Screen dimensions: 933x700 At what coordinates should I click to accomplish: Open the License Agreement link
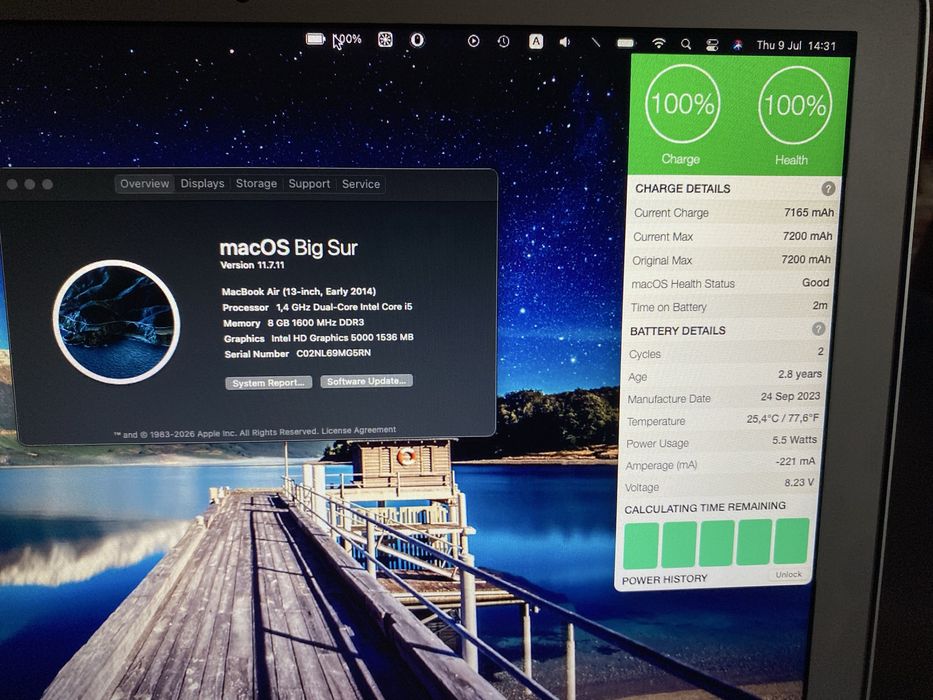[358, 430]
